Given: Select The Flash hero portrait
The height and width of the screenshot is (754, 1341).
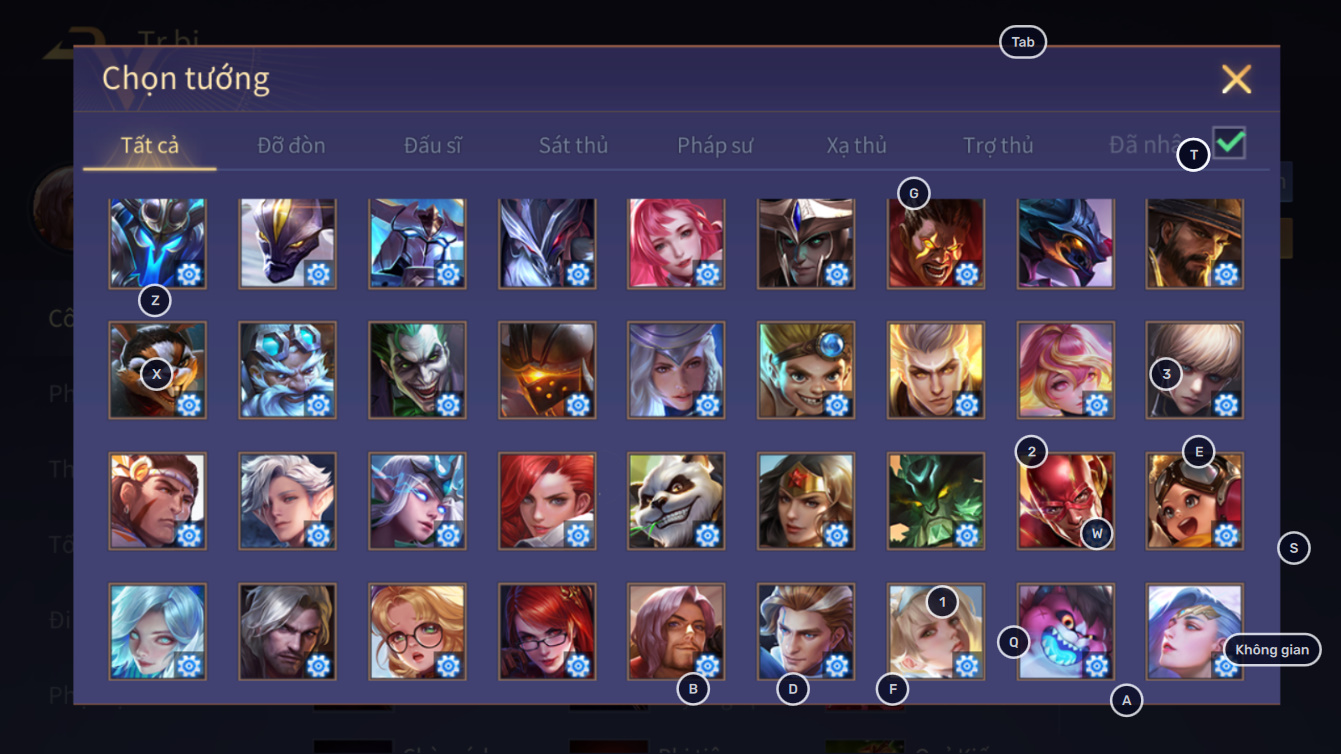Looking at the screenshot, I should click(1066, 501).
